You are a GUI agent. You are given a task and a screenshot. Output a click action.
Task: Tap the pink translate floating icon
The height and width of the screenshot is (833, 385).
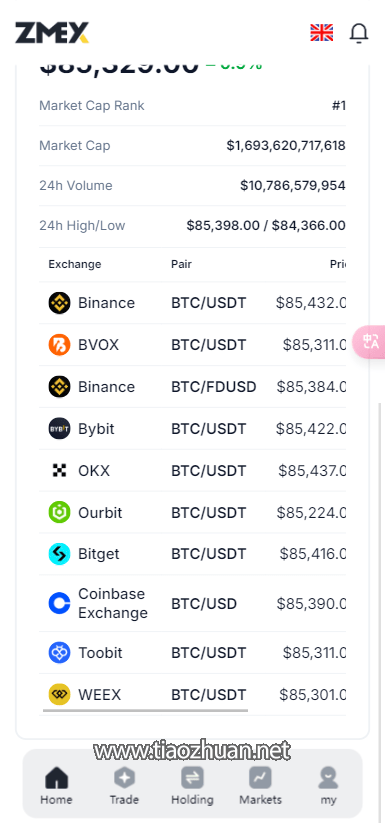click(x=370, y=341)
